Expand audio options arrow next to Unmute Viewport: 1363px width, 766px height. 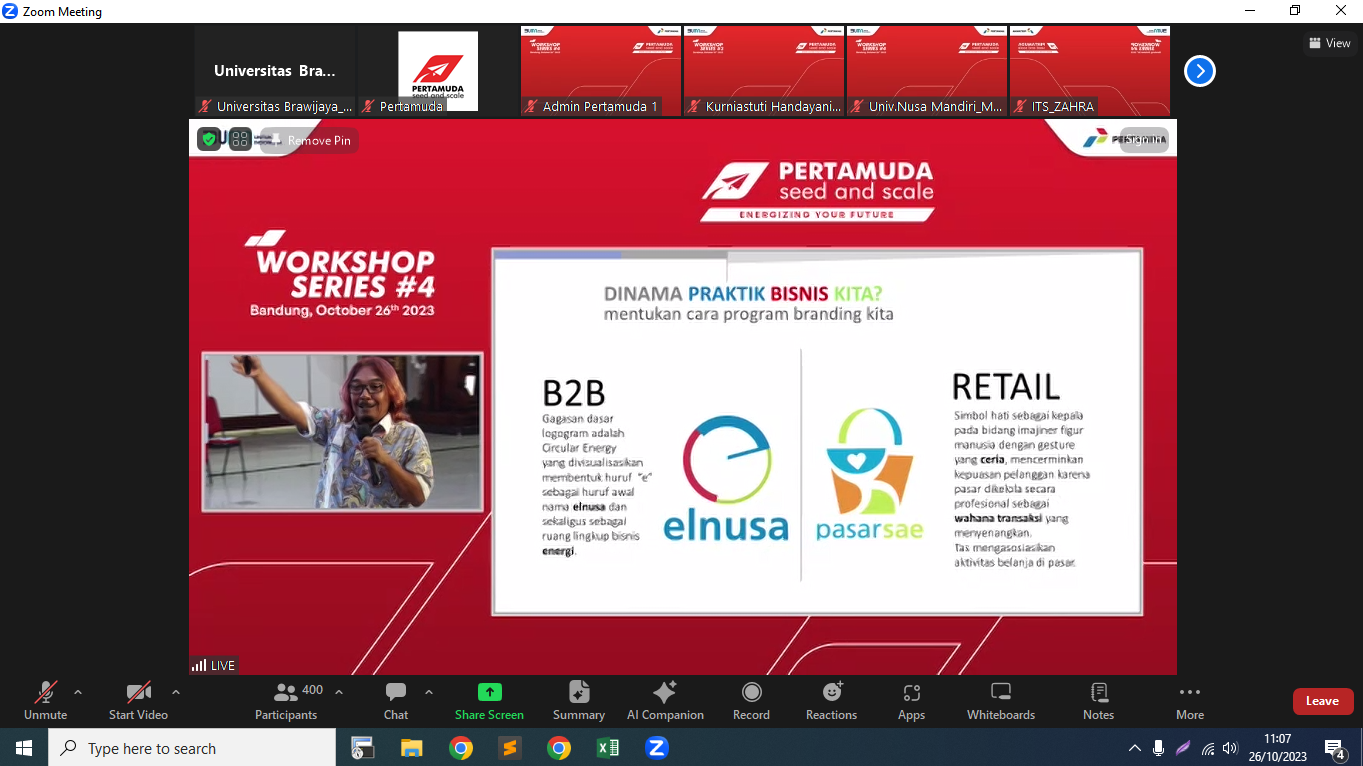(x=78, y=692)
